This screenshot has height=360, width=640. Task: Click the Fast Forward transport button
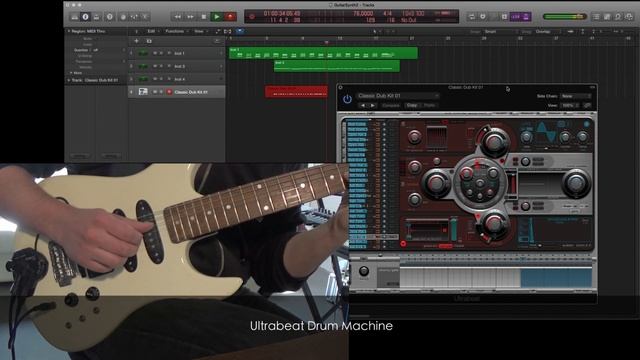click(x=190, y=17)
